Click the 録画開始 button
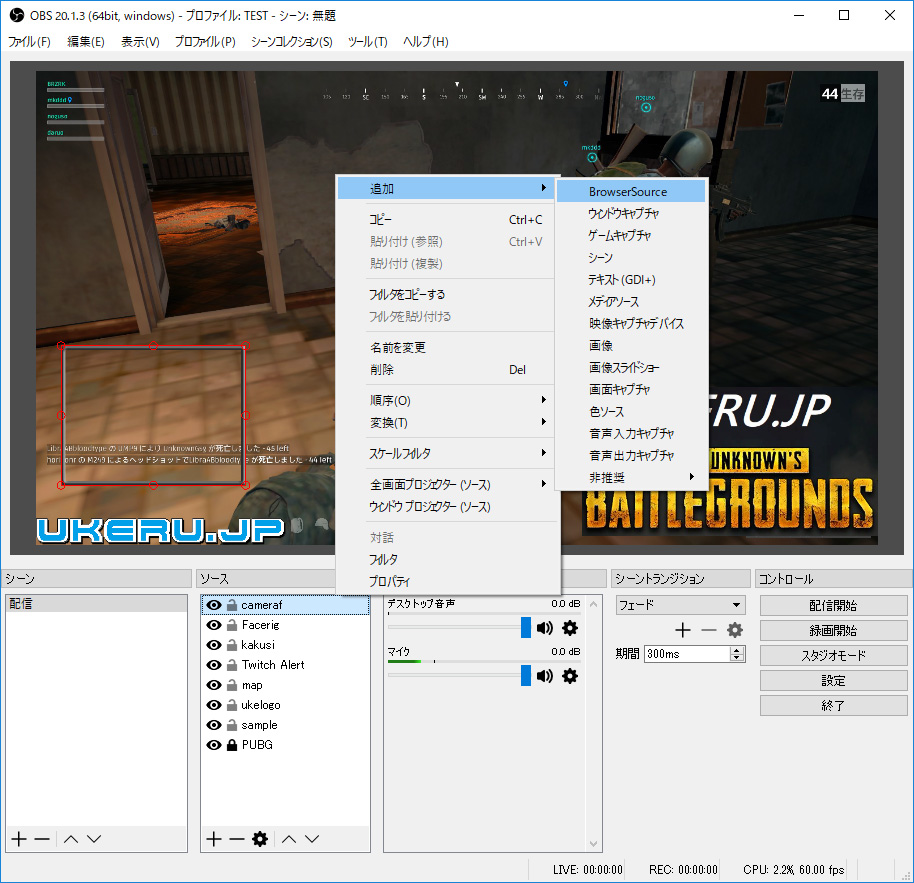The image size is (914, 883). (833, 631)
